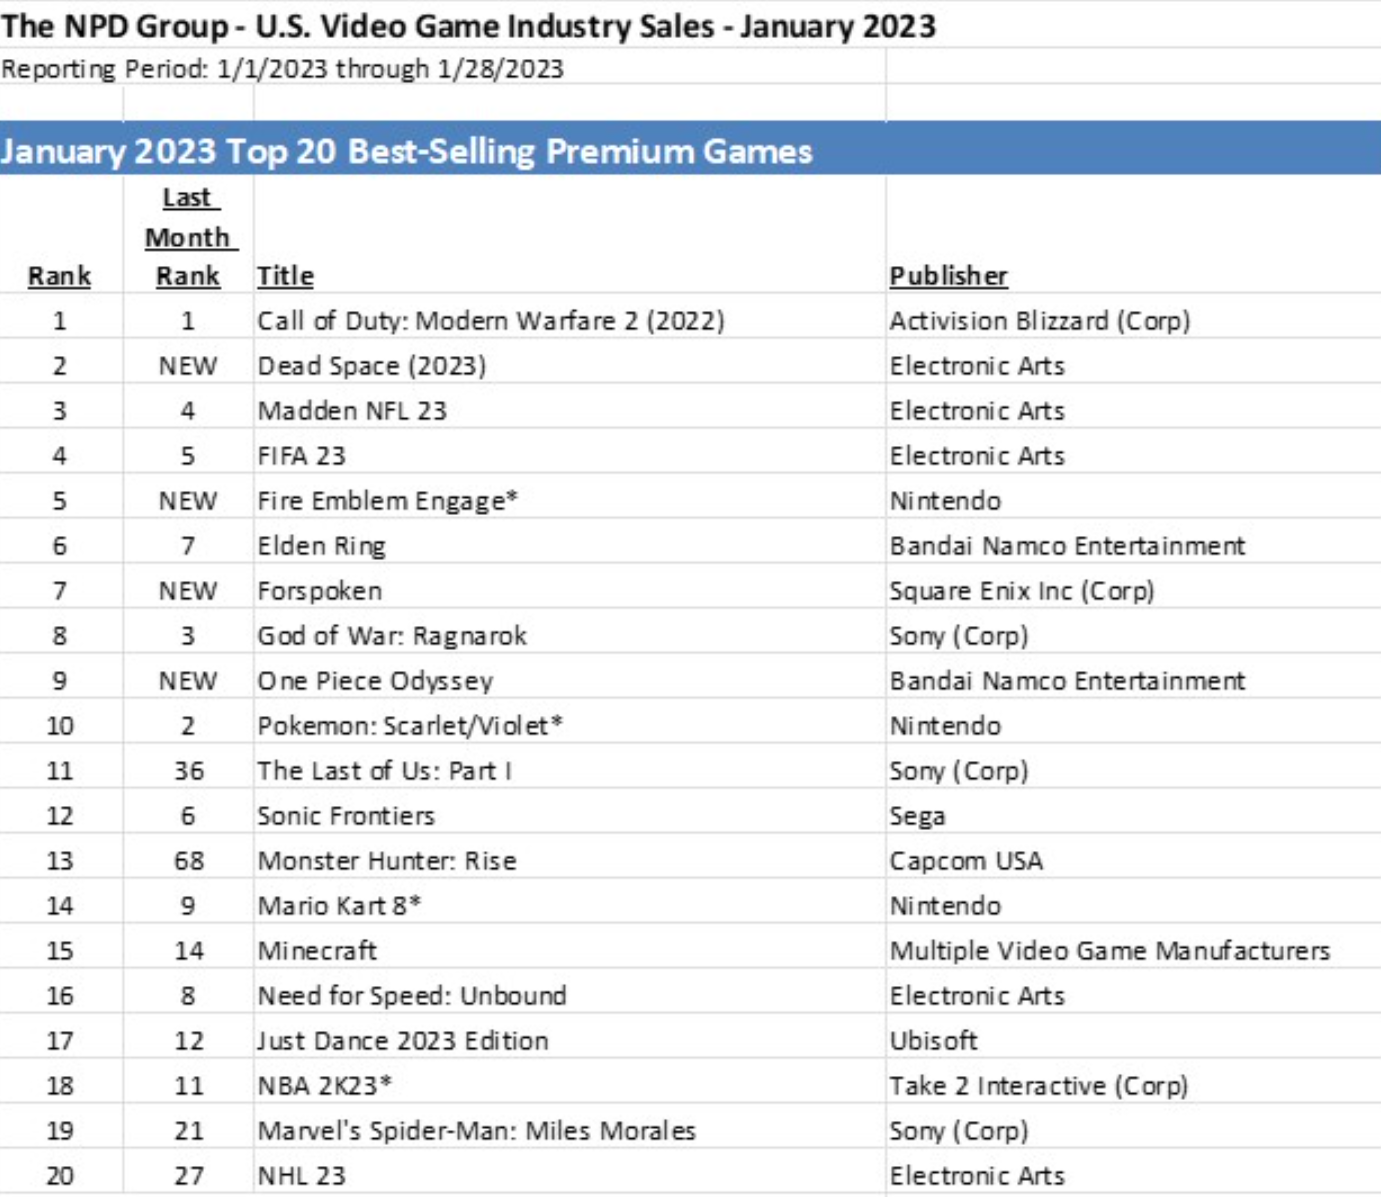Select the Marvel's Spider-Man: Miles Morales cell
The image size is (1381, 1197).
pyautogui.click(x=476, y=1131)
